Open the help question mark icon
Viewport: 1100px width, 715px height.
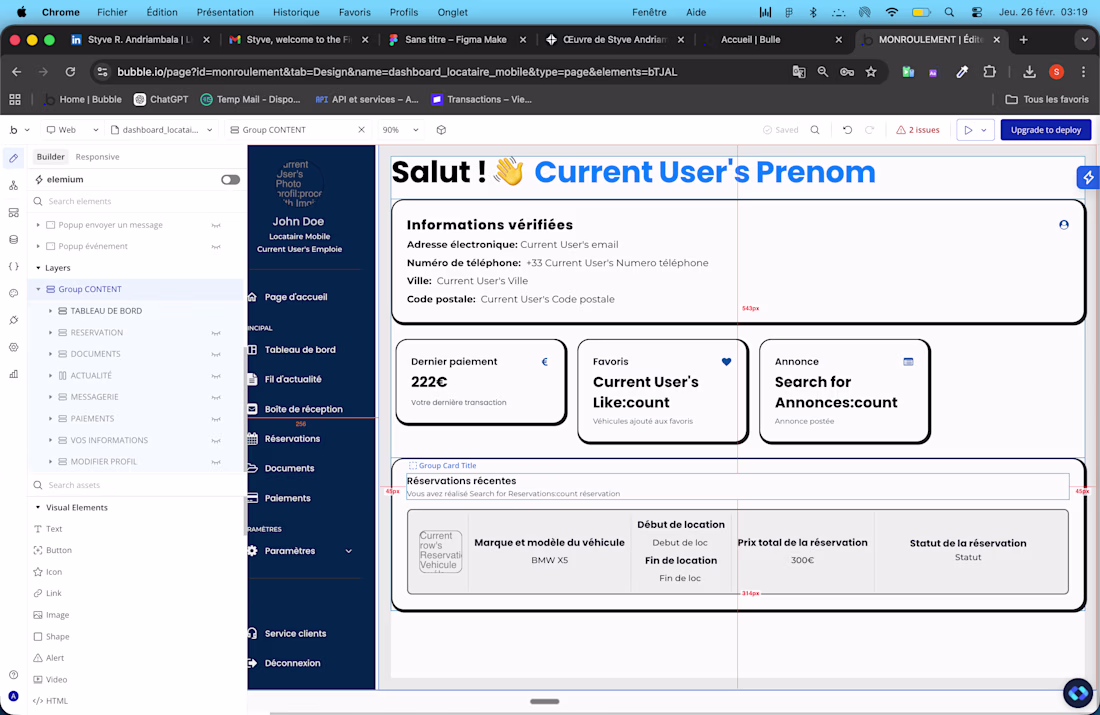[x=13, y=675]
